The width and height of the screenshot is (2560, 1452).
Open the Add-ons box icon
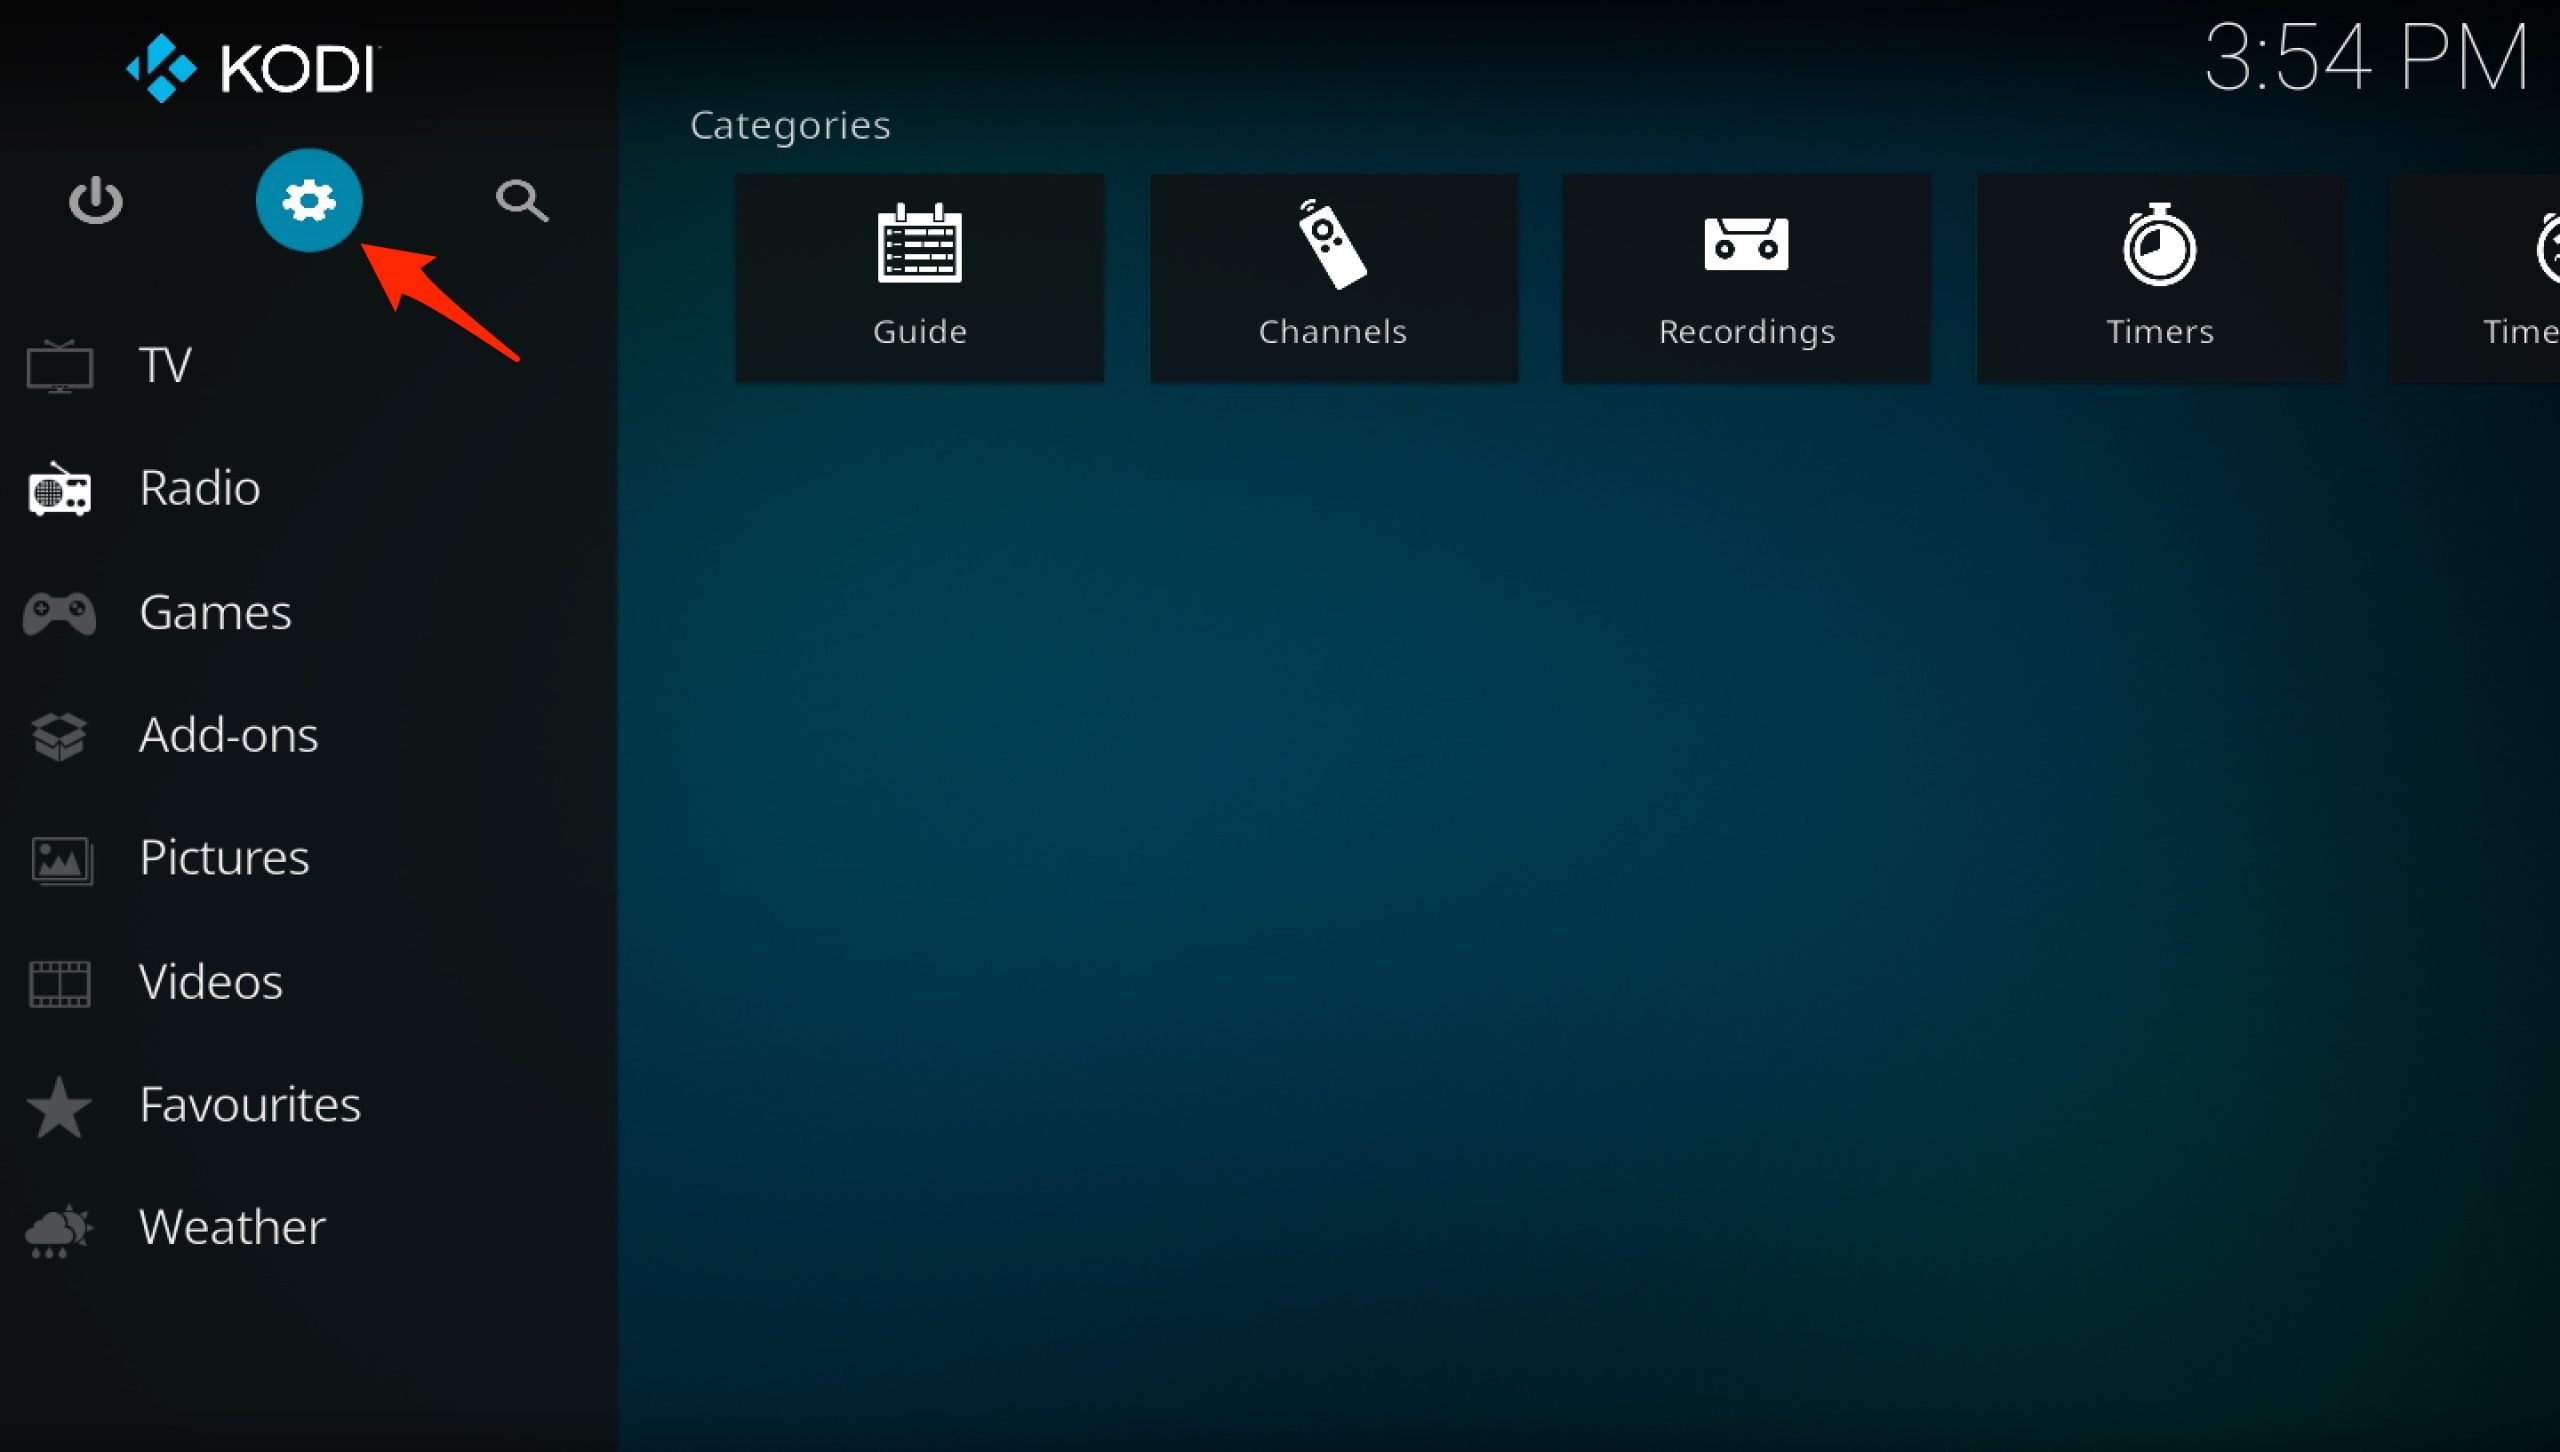61,736
